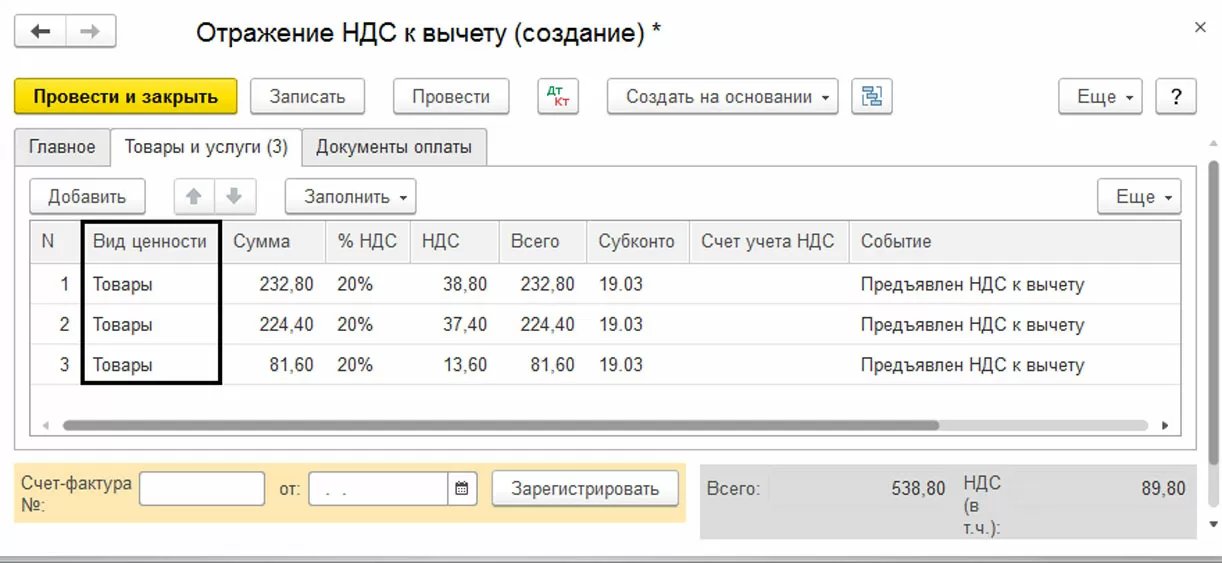The image size is (1222, 563).
Task: Select the Товары и услуги (3) tab
Action: (x=206, y=147)
